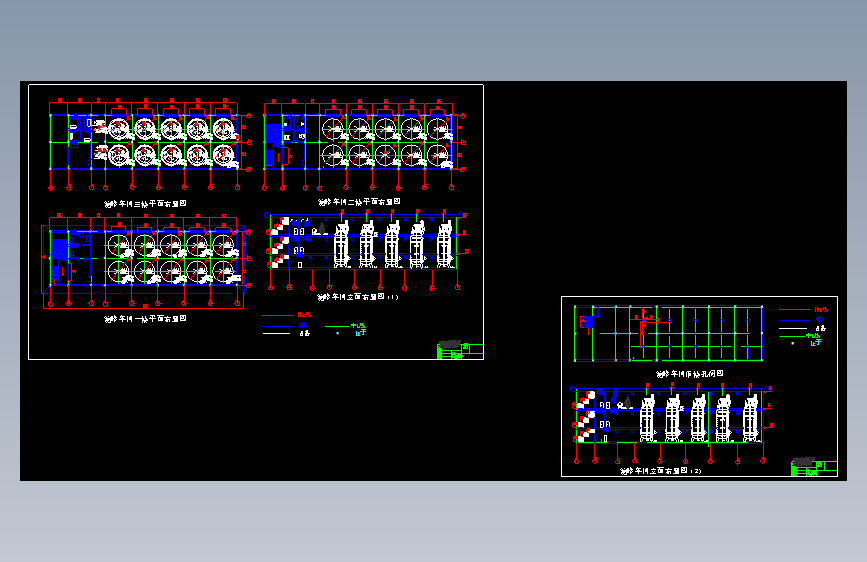Select the second-floor plan layout title text
This screenshot has width=867, height=562.
(x=359, y=202)
